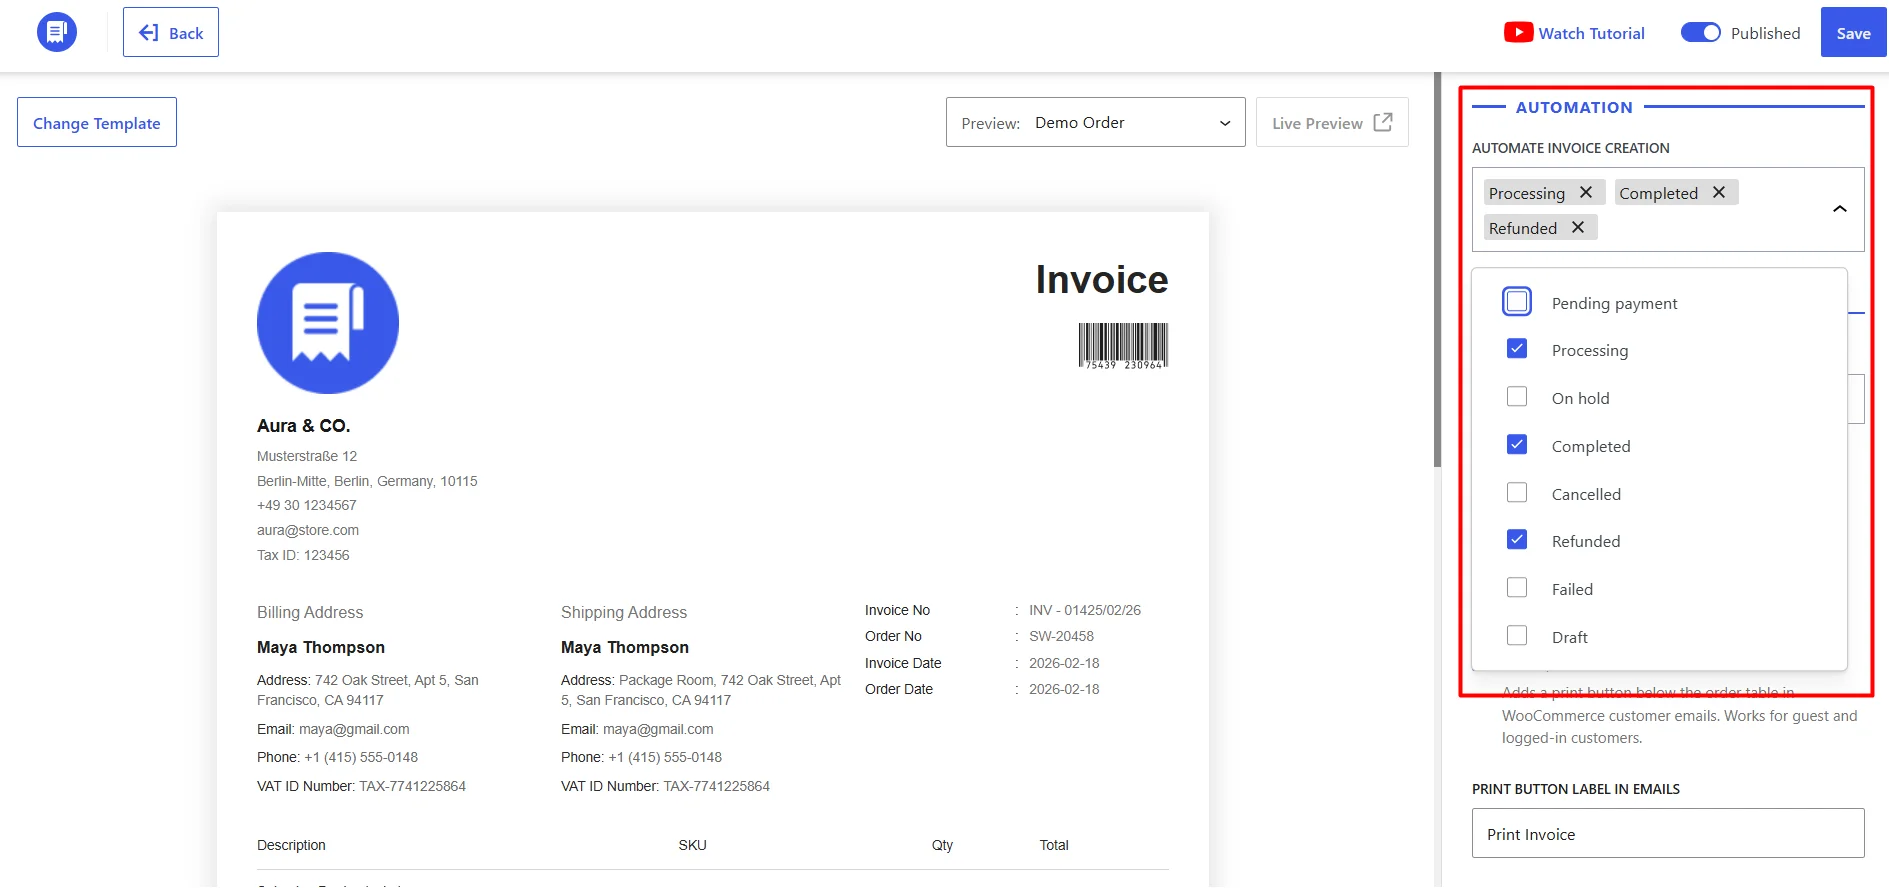Click the Print Invoice label input field
The height and width of the screenshot is (888, 1889).
(x=1668, y=833)
